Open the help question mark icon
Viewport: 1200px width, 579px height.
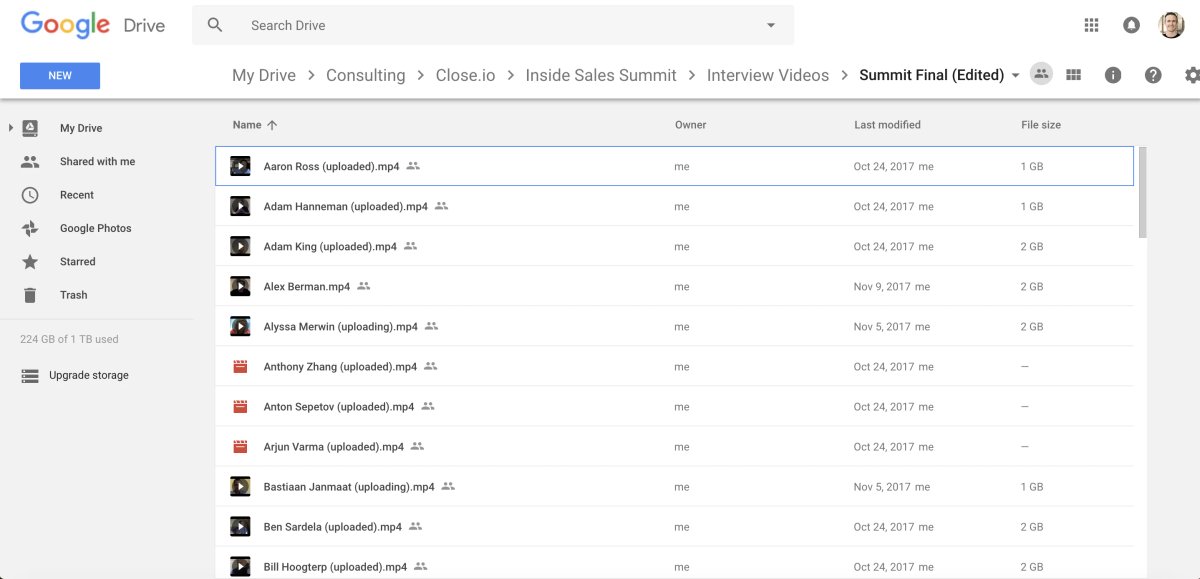[x=1153, y=75]
